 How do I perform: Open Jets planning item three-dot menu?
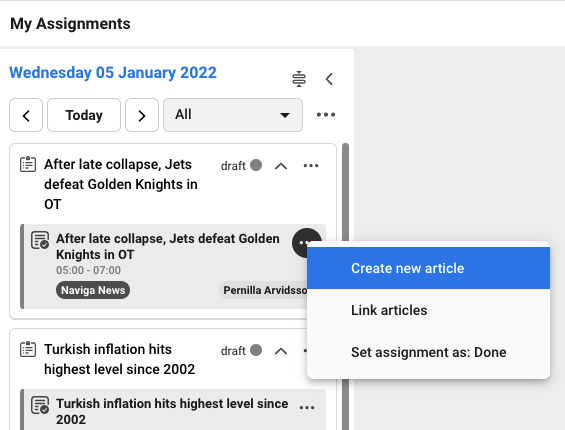coord(311,166)
